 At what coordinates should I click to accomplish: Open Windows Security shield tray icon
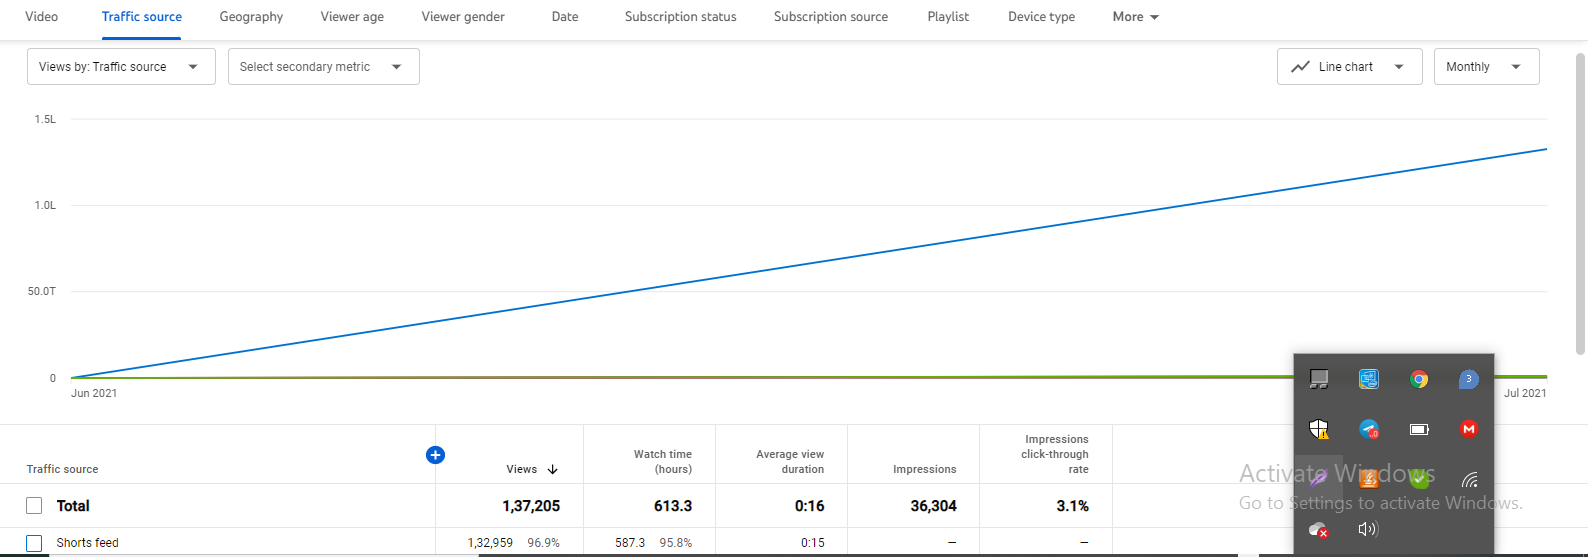click(1319, 429)
